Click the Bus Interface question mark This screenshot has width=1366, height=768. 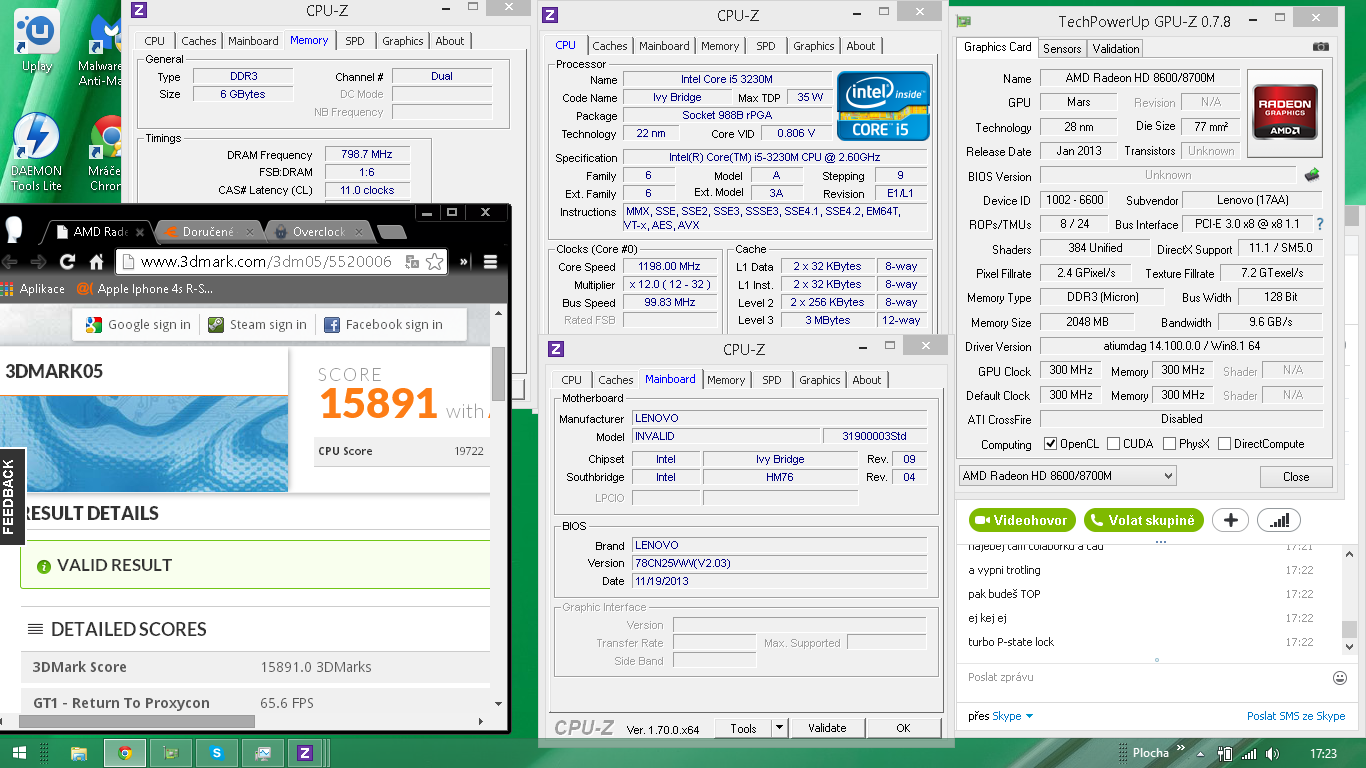pos(1320,224)
